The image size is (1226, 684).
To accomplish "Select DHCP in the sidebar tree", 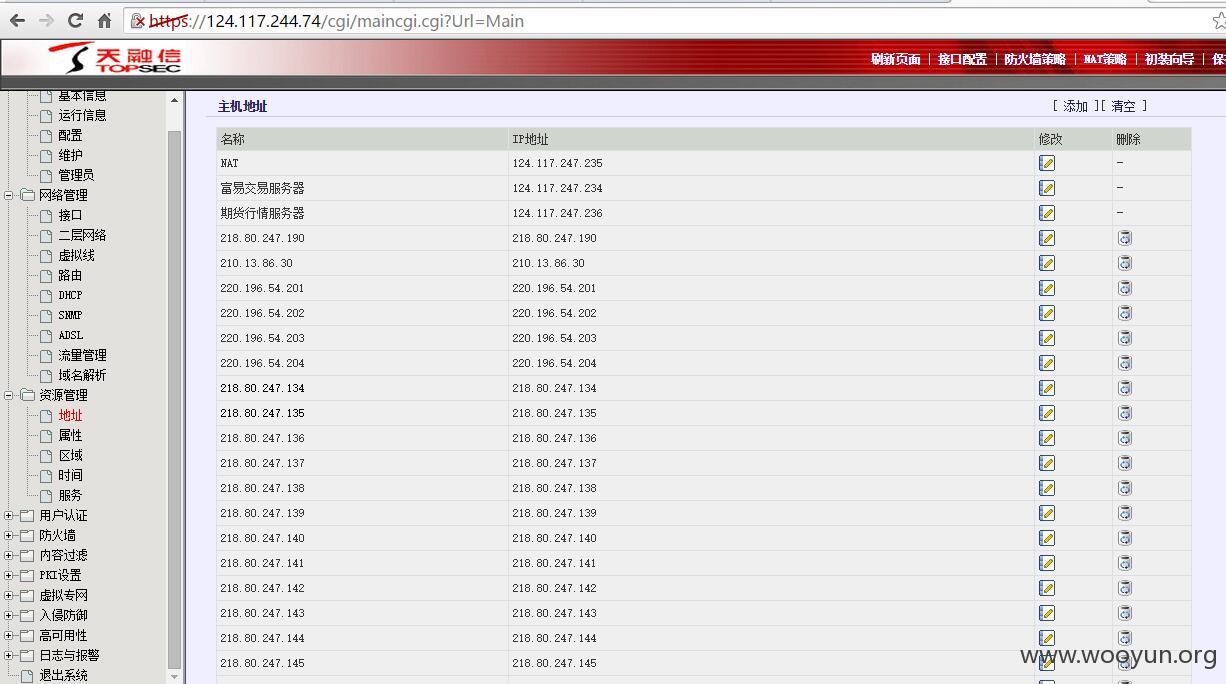I will click(70, 295).
